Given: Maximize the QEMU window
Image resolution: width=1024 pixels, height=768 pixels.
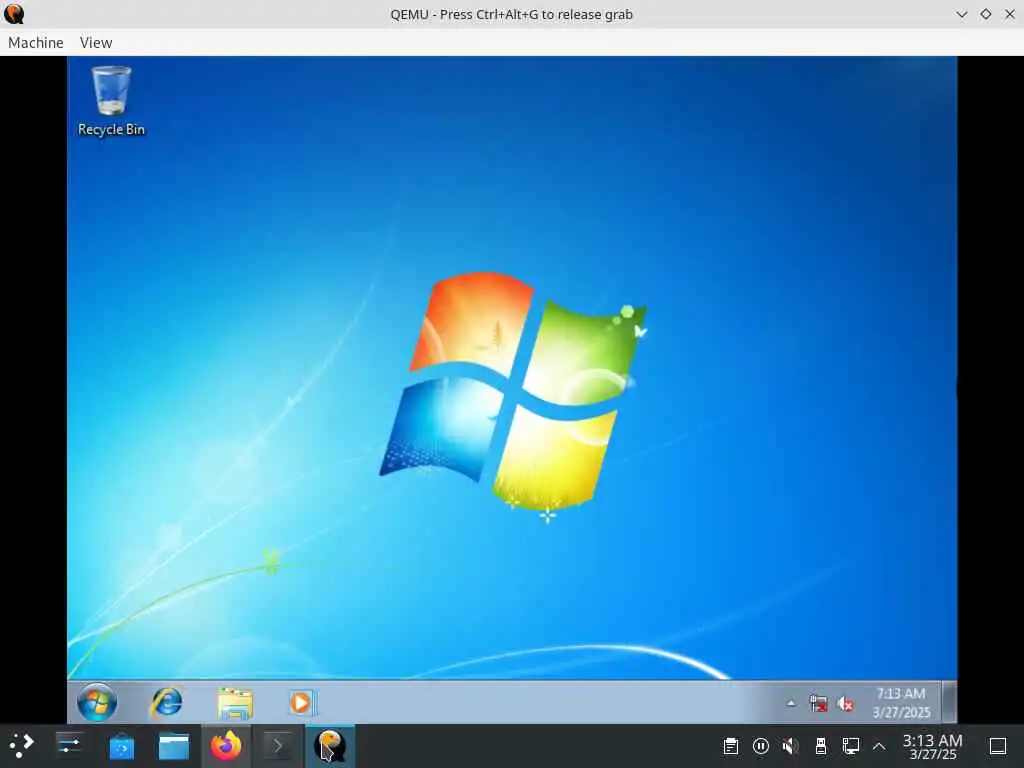Looking at the screenshot, I should click(985, 14).
